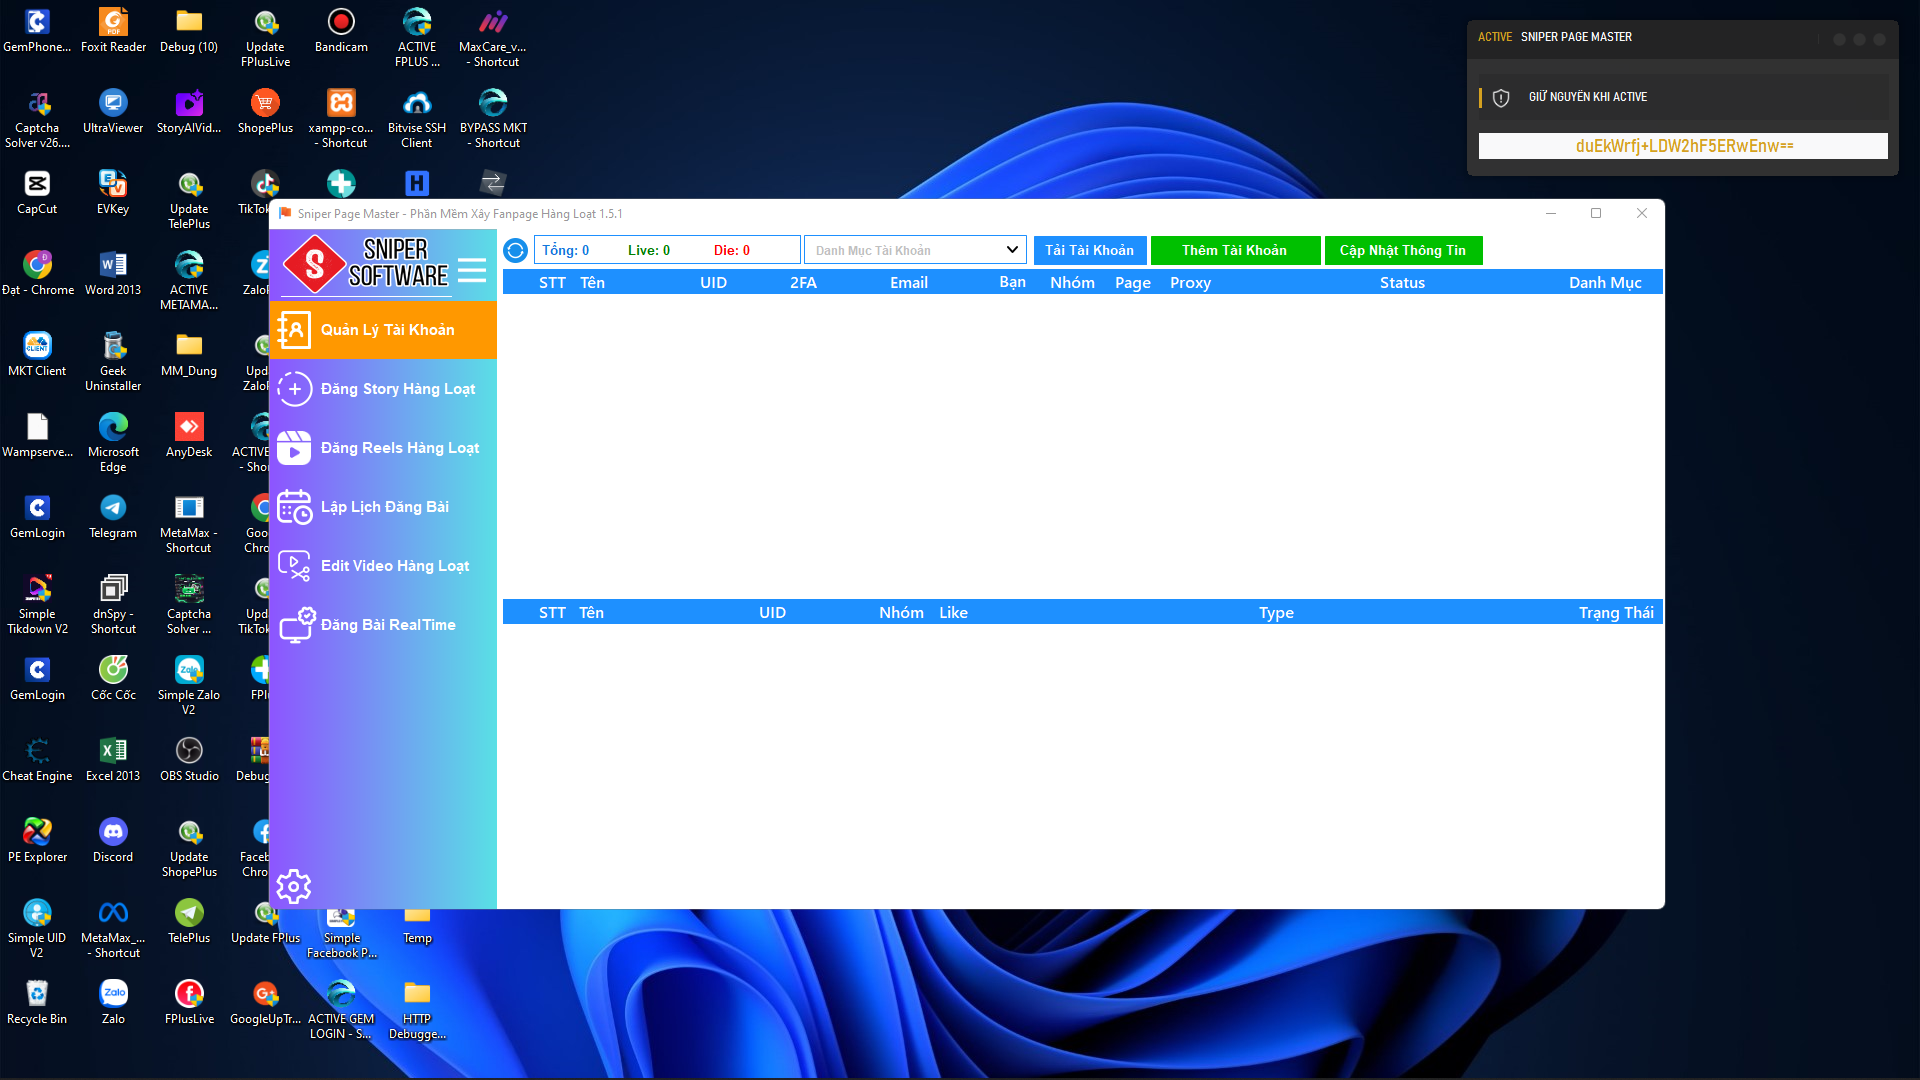Image resolution: width=1920 pixels, height=1080 pixels.
Task: Open Excel 2013 desktop icon
Action: point(113,761)
